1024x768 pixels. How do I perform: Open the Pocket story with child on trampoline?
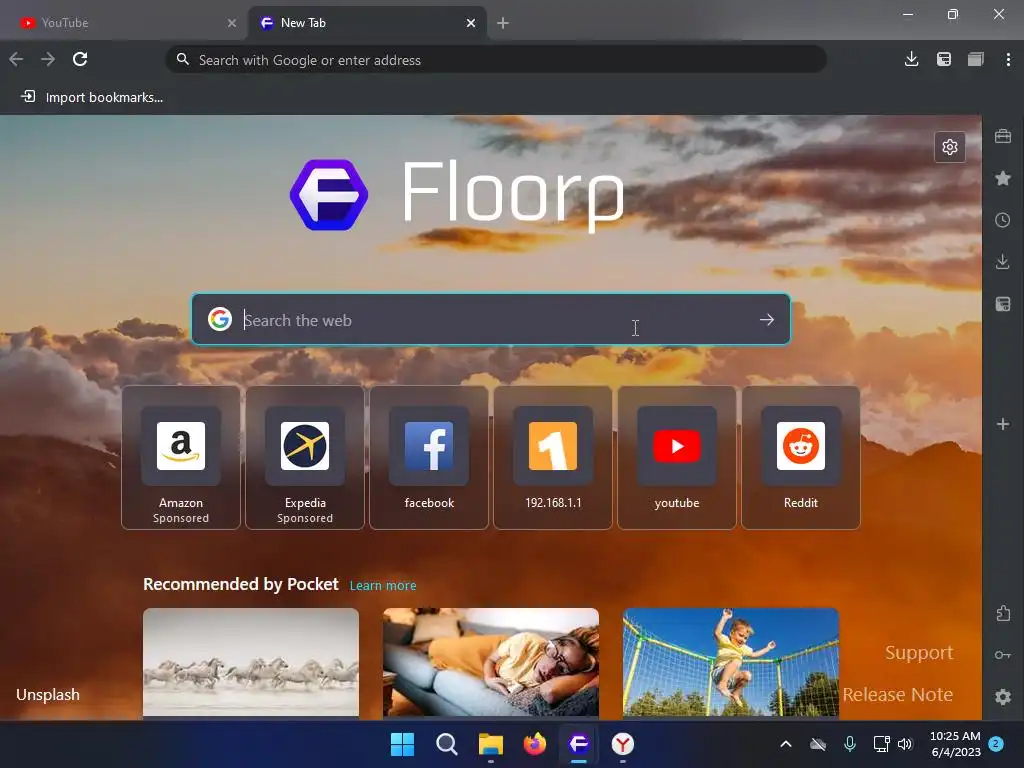click(731, 663)
